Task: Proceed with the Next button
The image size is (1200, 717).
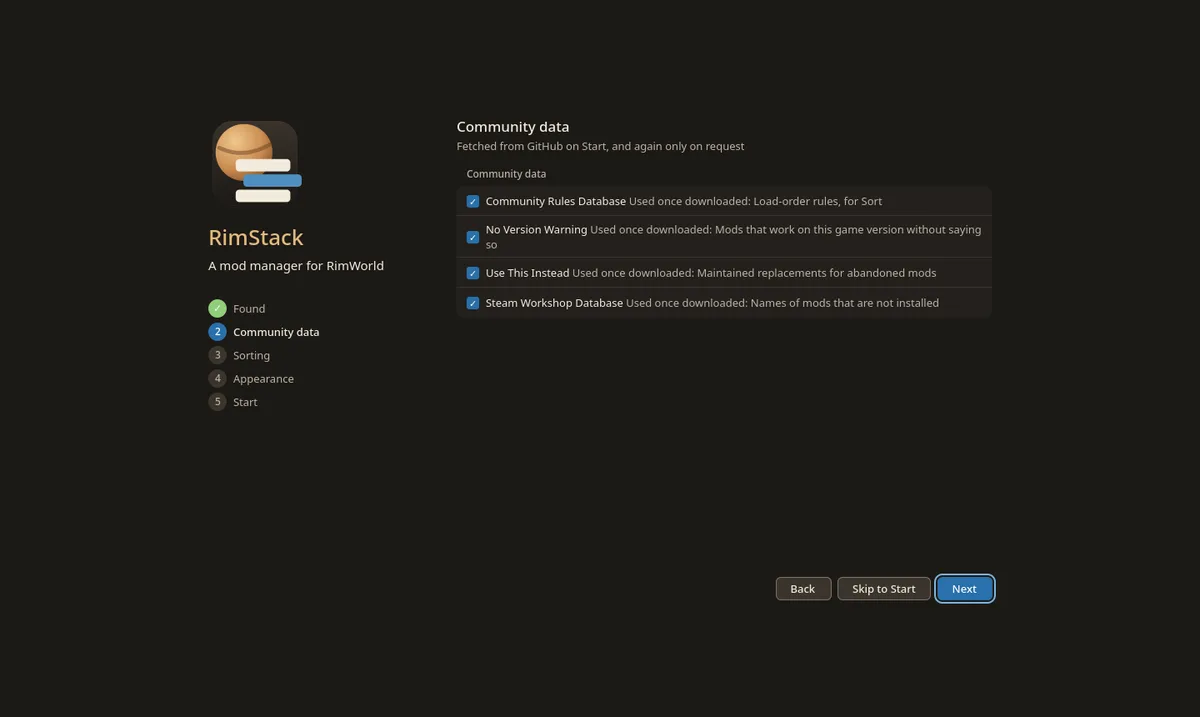Action: coord(964,589)
